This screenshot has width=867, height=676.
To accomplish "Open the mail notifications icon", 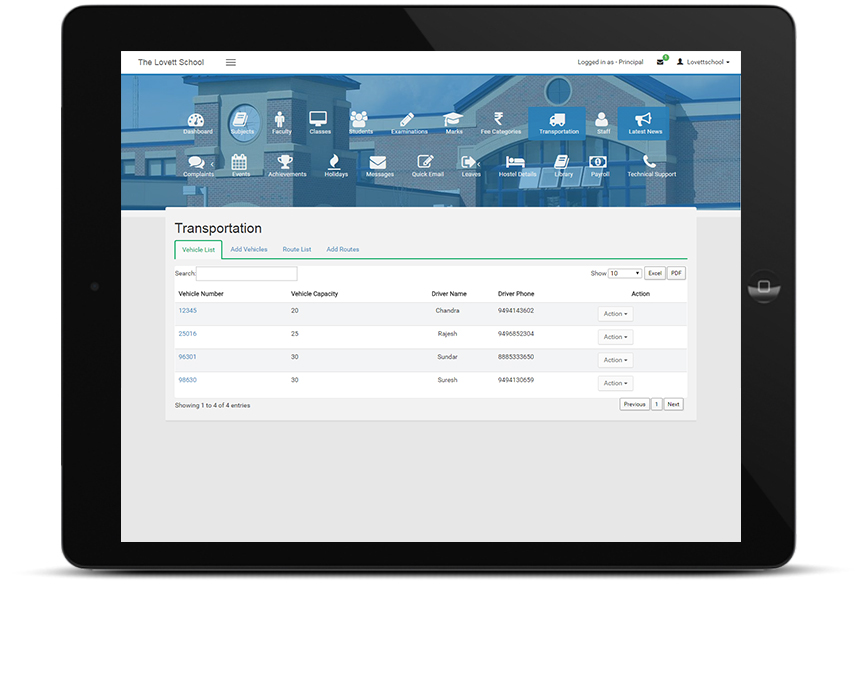I will click(660, 62).
